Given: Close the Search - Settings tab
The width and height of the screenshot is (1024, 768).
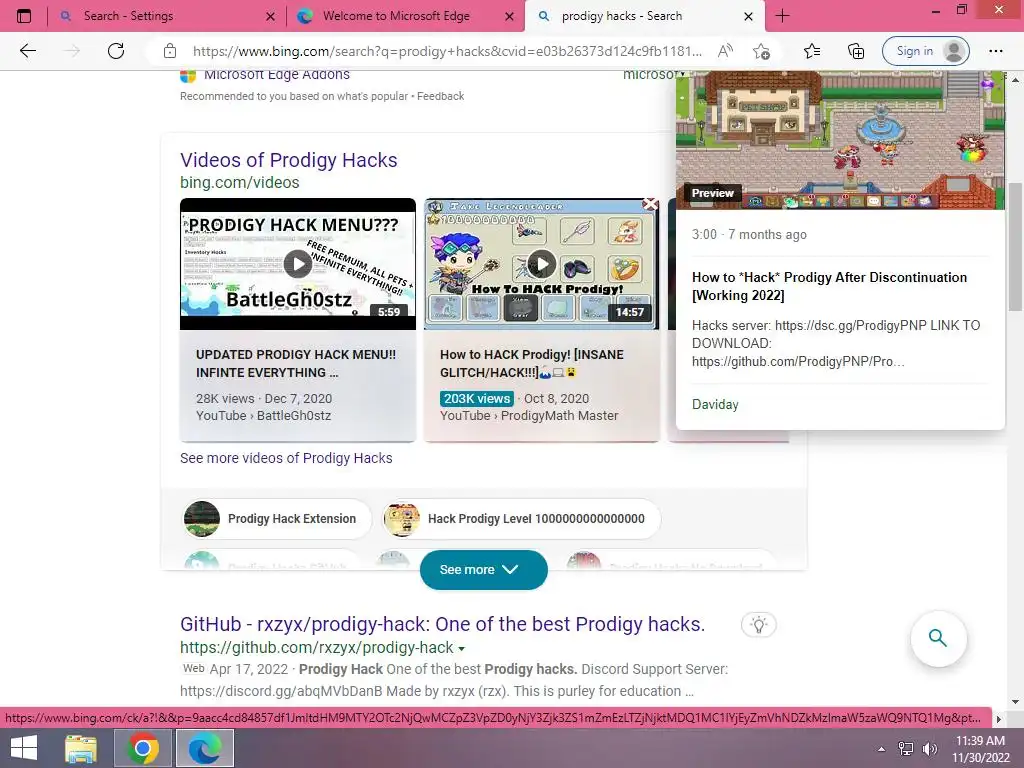Looking at the screenshot, I should (x=270, y=16).
